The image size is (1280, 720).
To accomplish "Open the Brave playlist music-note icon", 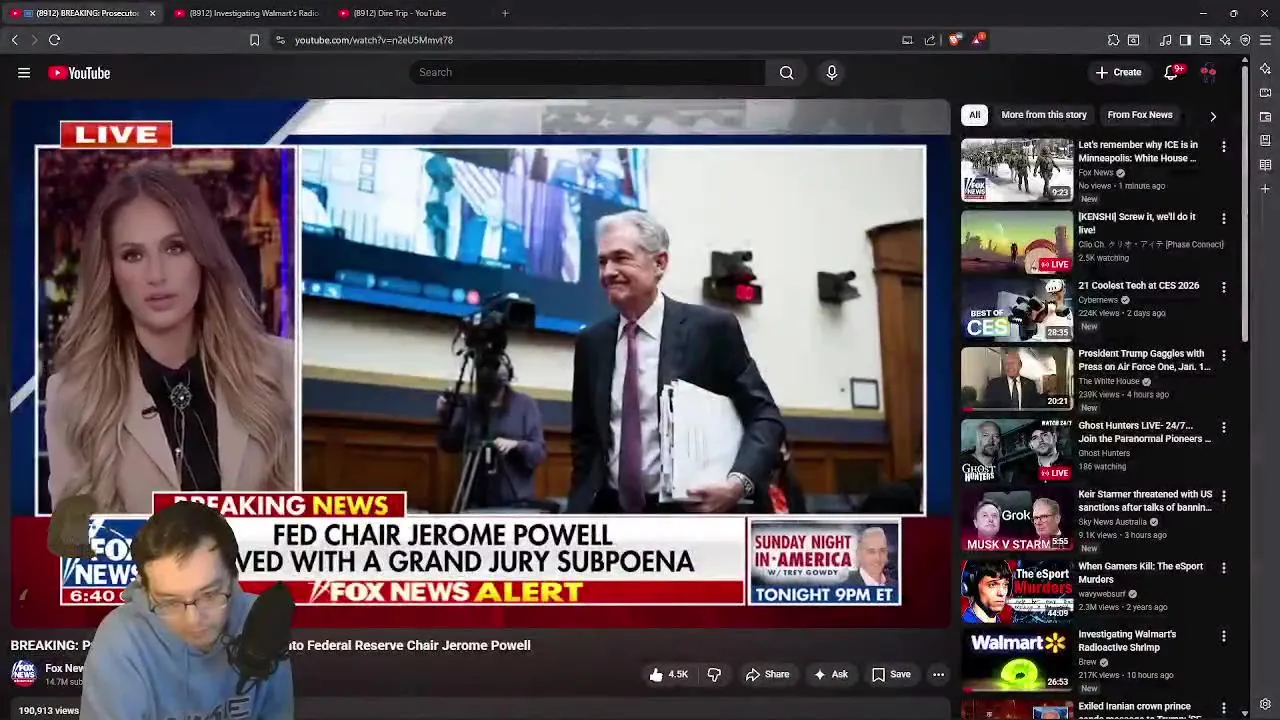I will click(1165, 40).
